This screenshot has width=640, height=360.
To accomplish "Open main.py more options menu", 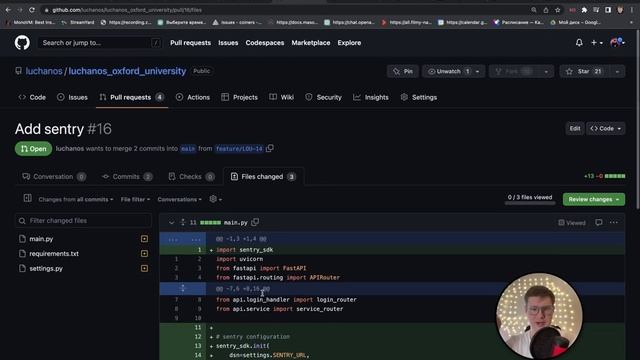I will coord(613,222).
